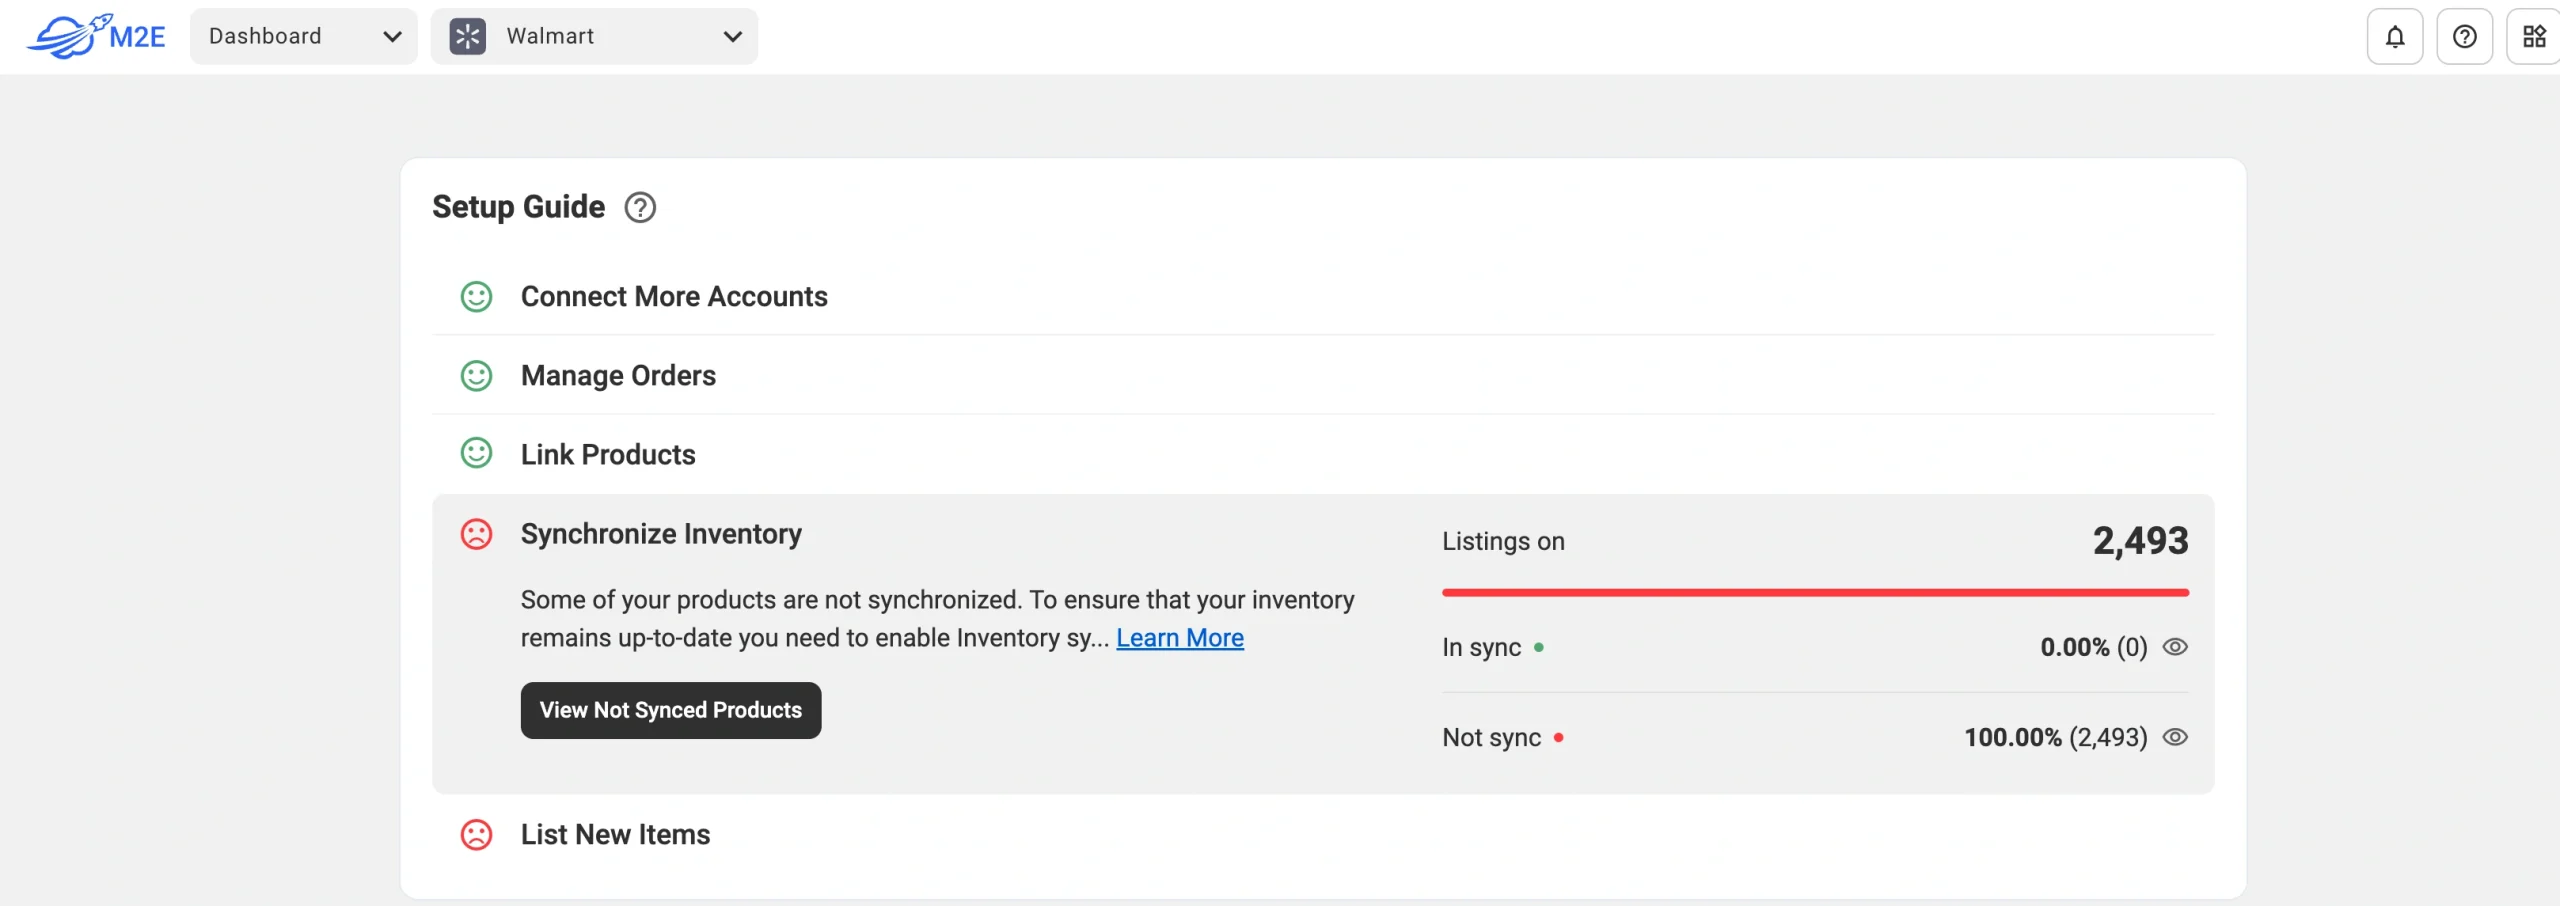2560x906 pixels.
Task: Open the Learn More link
Action: click(x=1179, y=638)
